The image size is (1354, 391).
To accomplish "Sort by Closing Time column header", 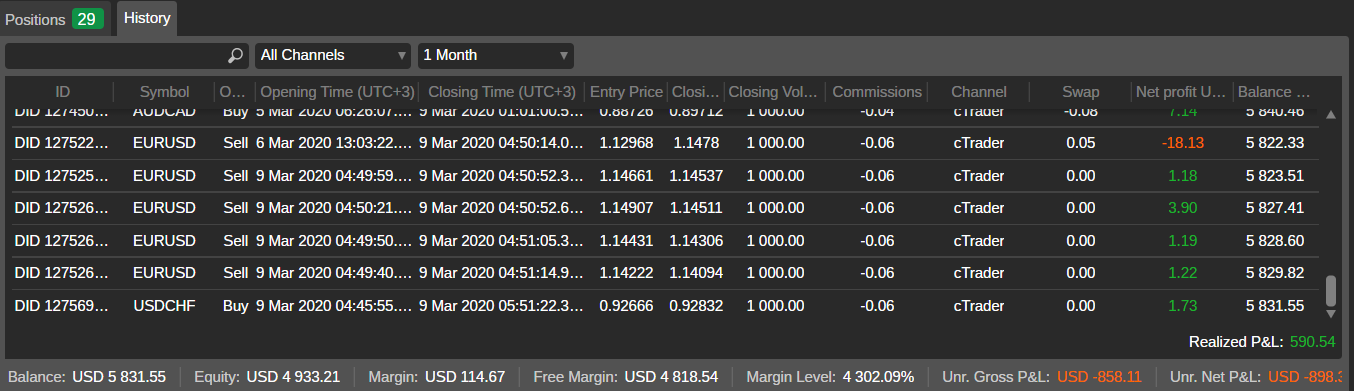I will [500, 92].
